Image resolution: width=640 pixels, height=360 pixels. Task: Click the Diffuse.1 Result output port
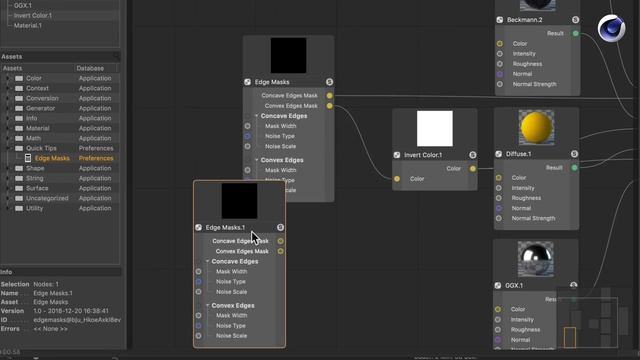(x=574, y=168)
